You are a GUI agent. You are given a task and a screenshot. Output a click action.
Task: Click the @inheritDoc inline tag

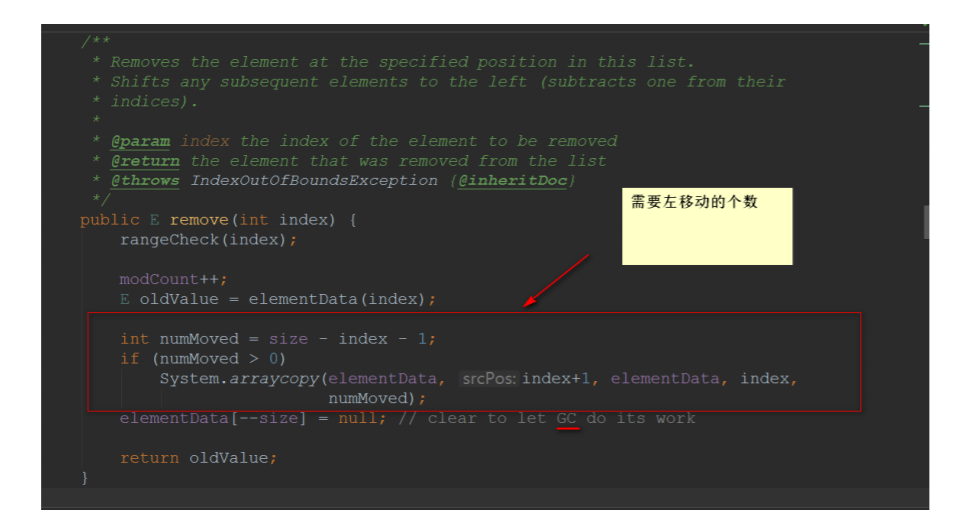(512, 181)
